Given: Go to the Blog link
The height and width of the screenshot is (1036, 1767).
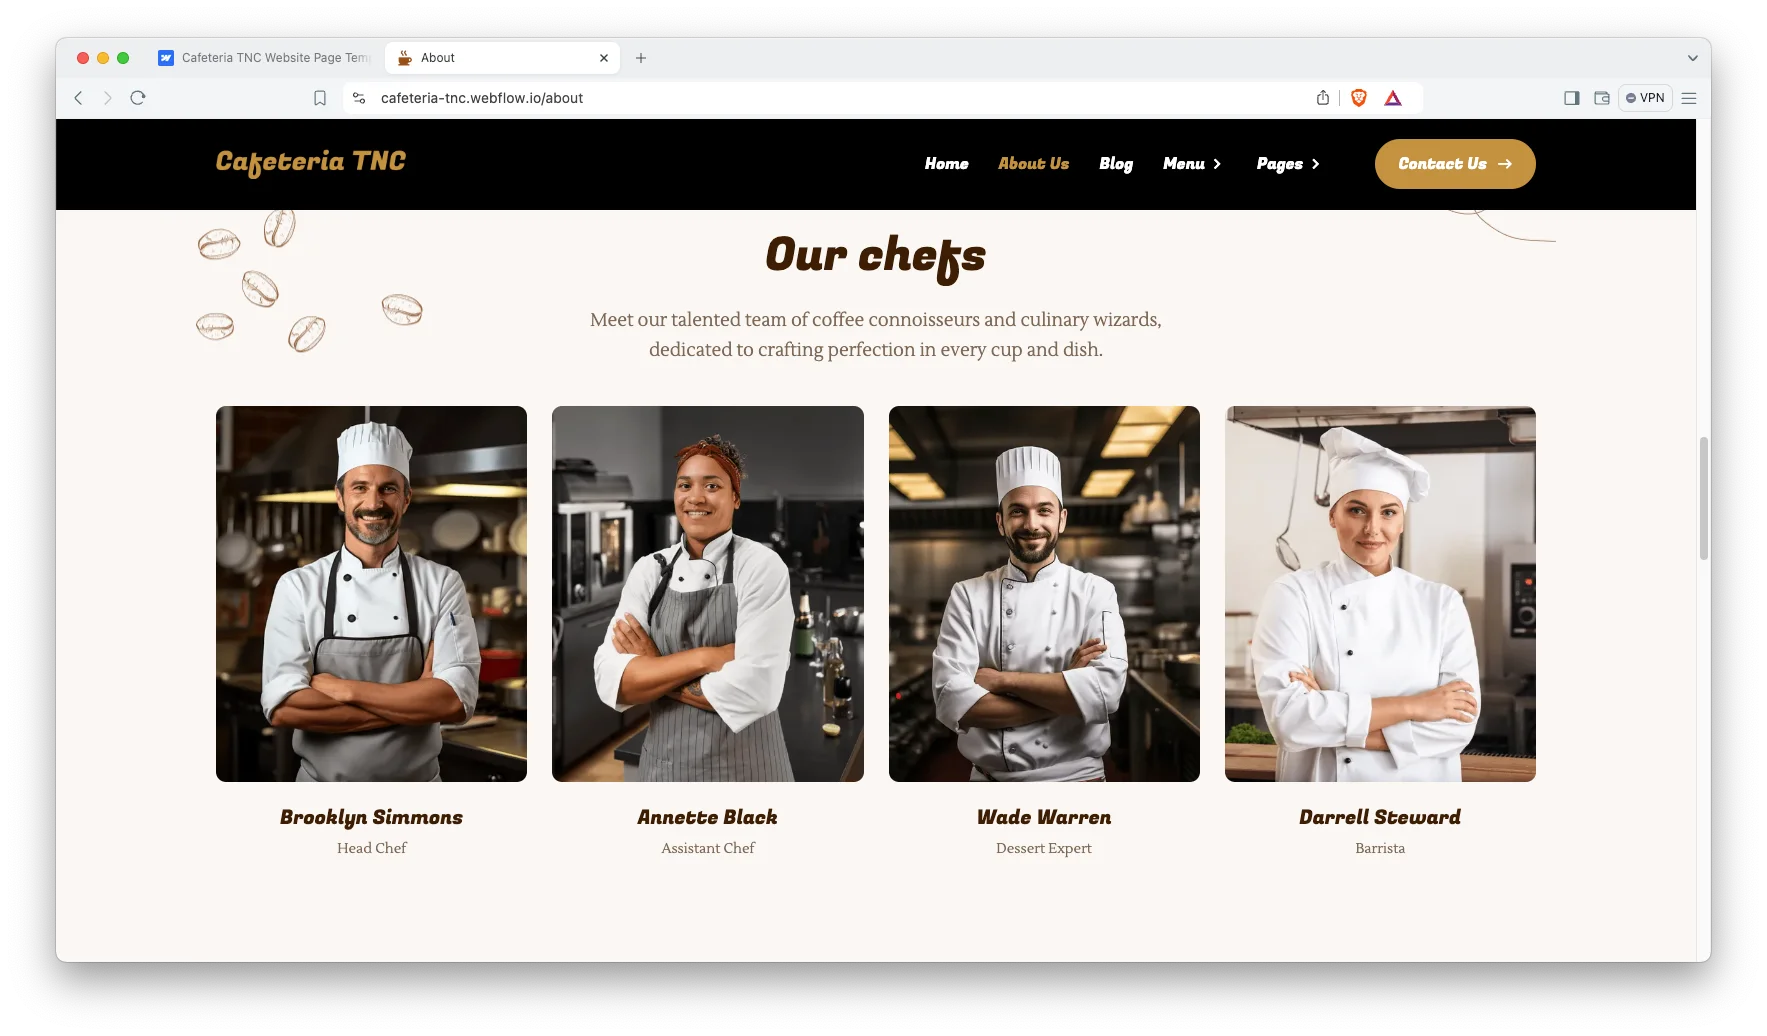Looking at the screenshot, I should [x=1116, y=164].
